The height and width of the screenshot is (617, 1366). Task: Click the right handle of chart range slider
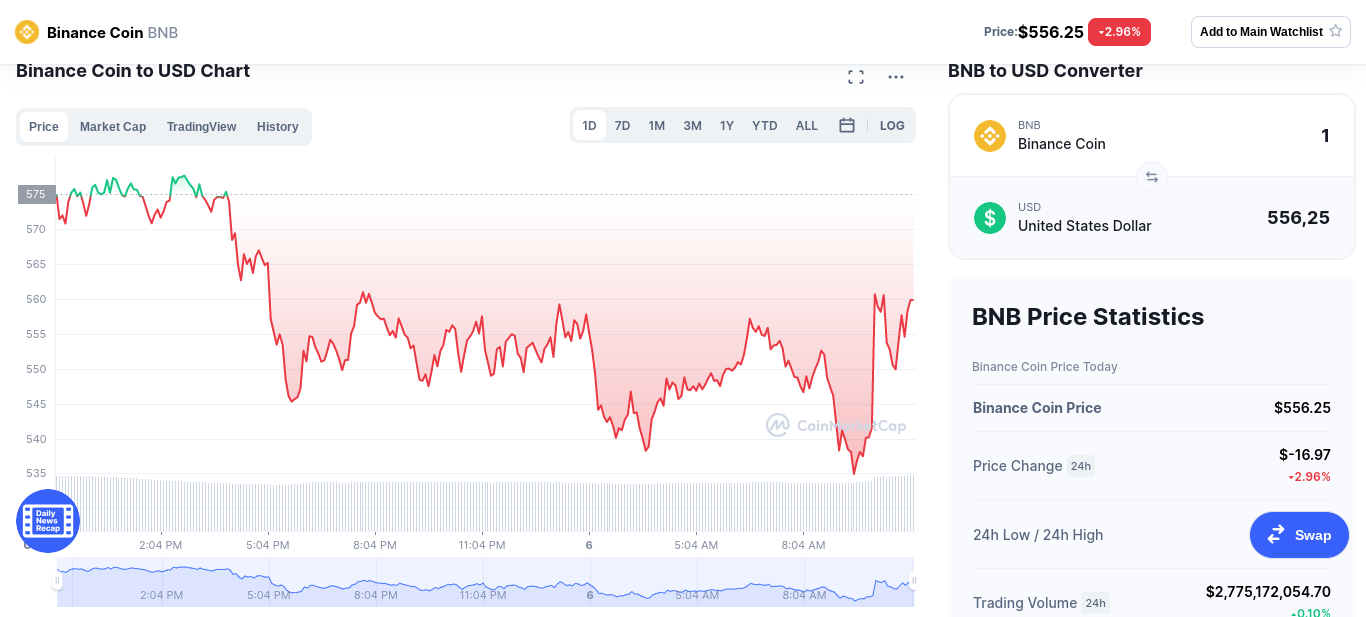coord(913,580)
